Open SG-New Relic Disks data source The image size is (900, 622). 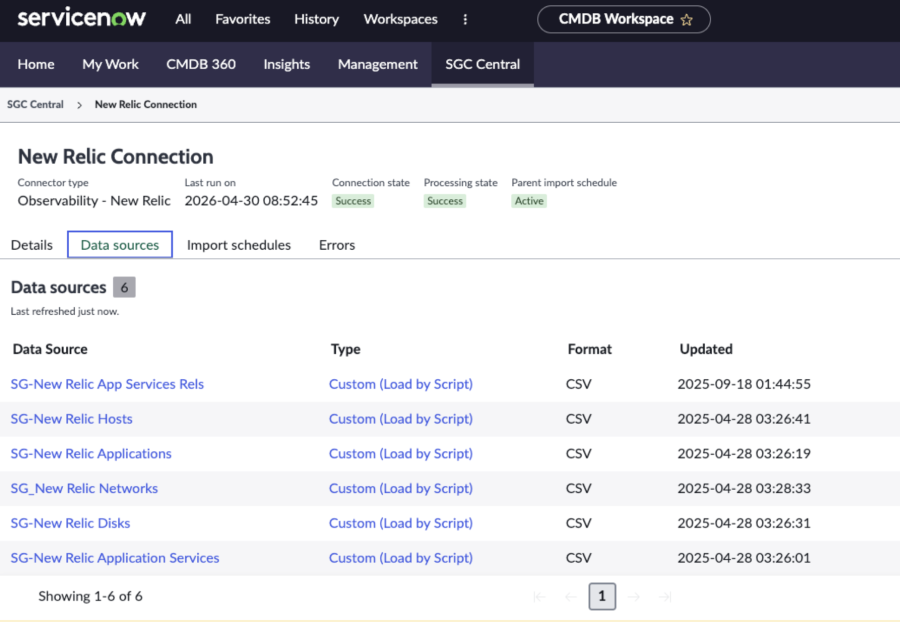71,523
